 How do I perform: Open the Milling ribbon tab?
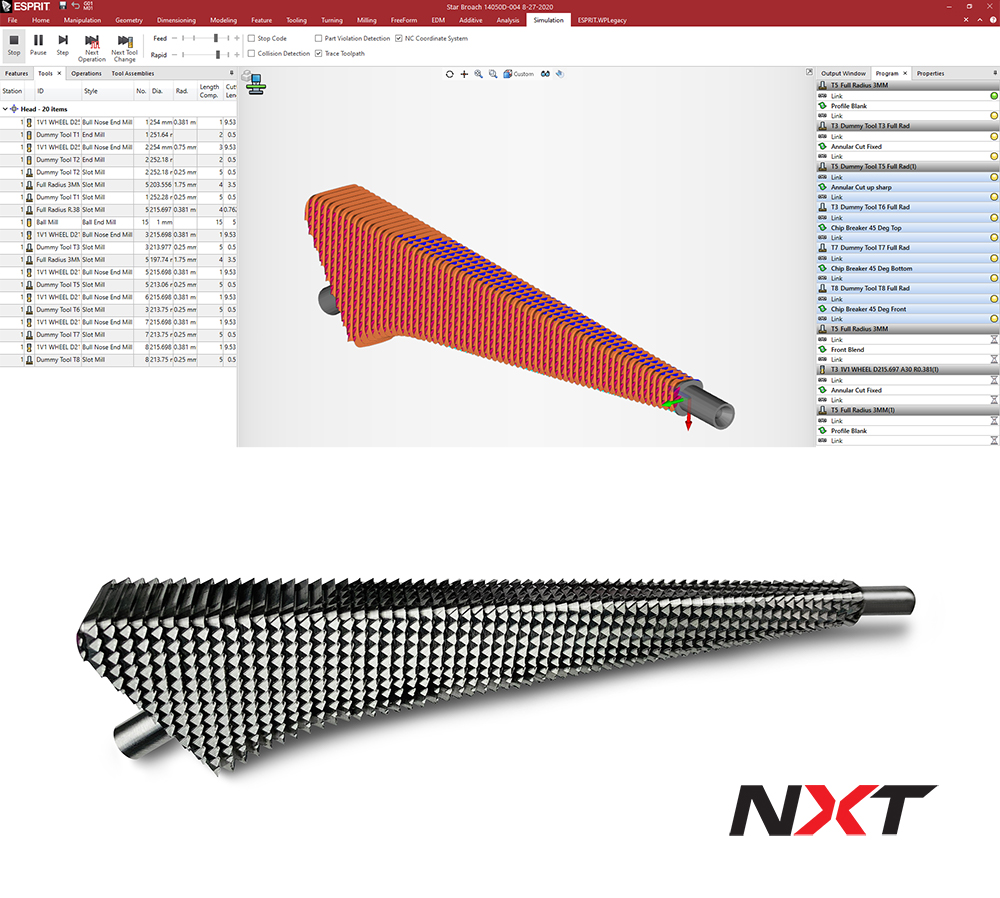point(367,20)
